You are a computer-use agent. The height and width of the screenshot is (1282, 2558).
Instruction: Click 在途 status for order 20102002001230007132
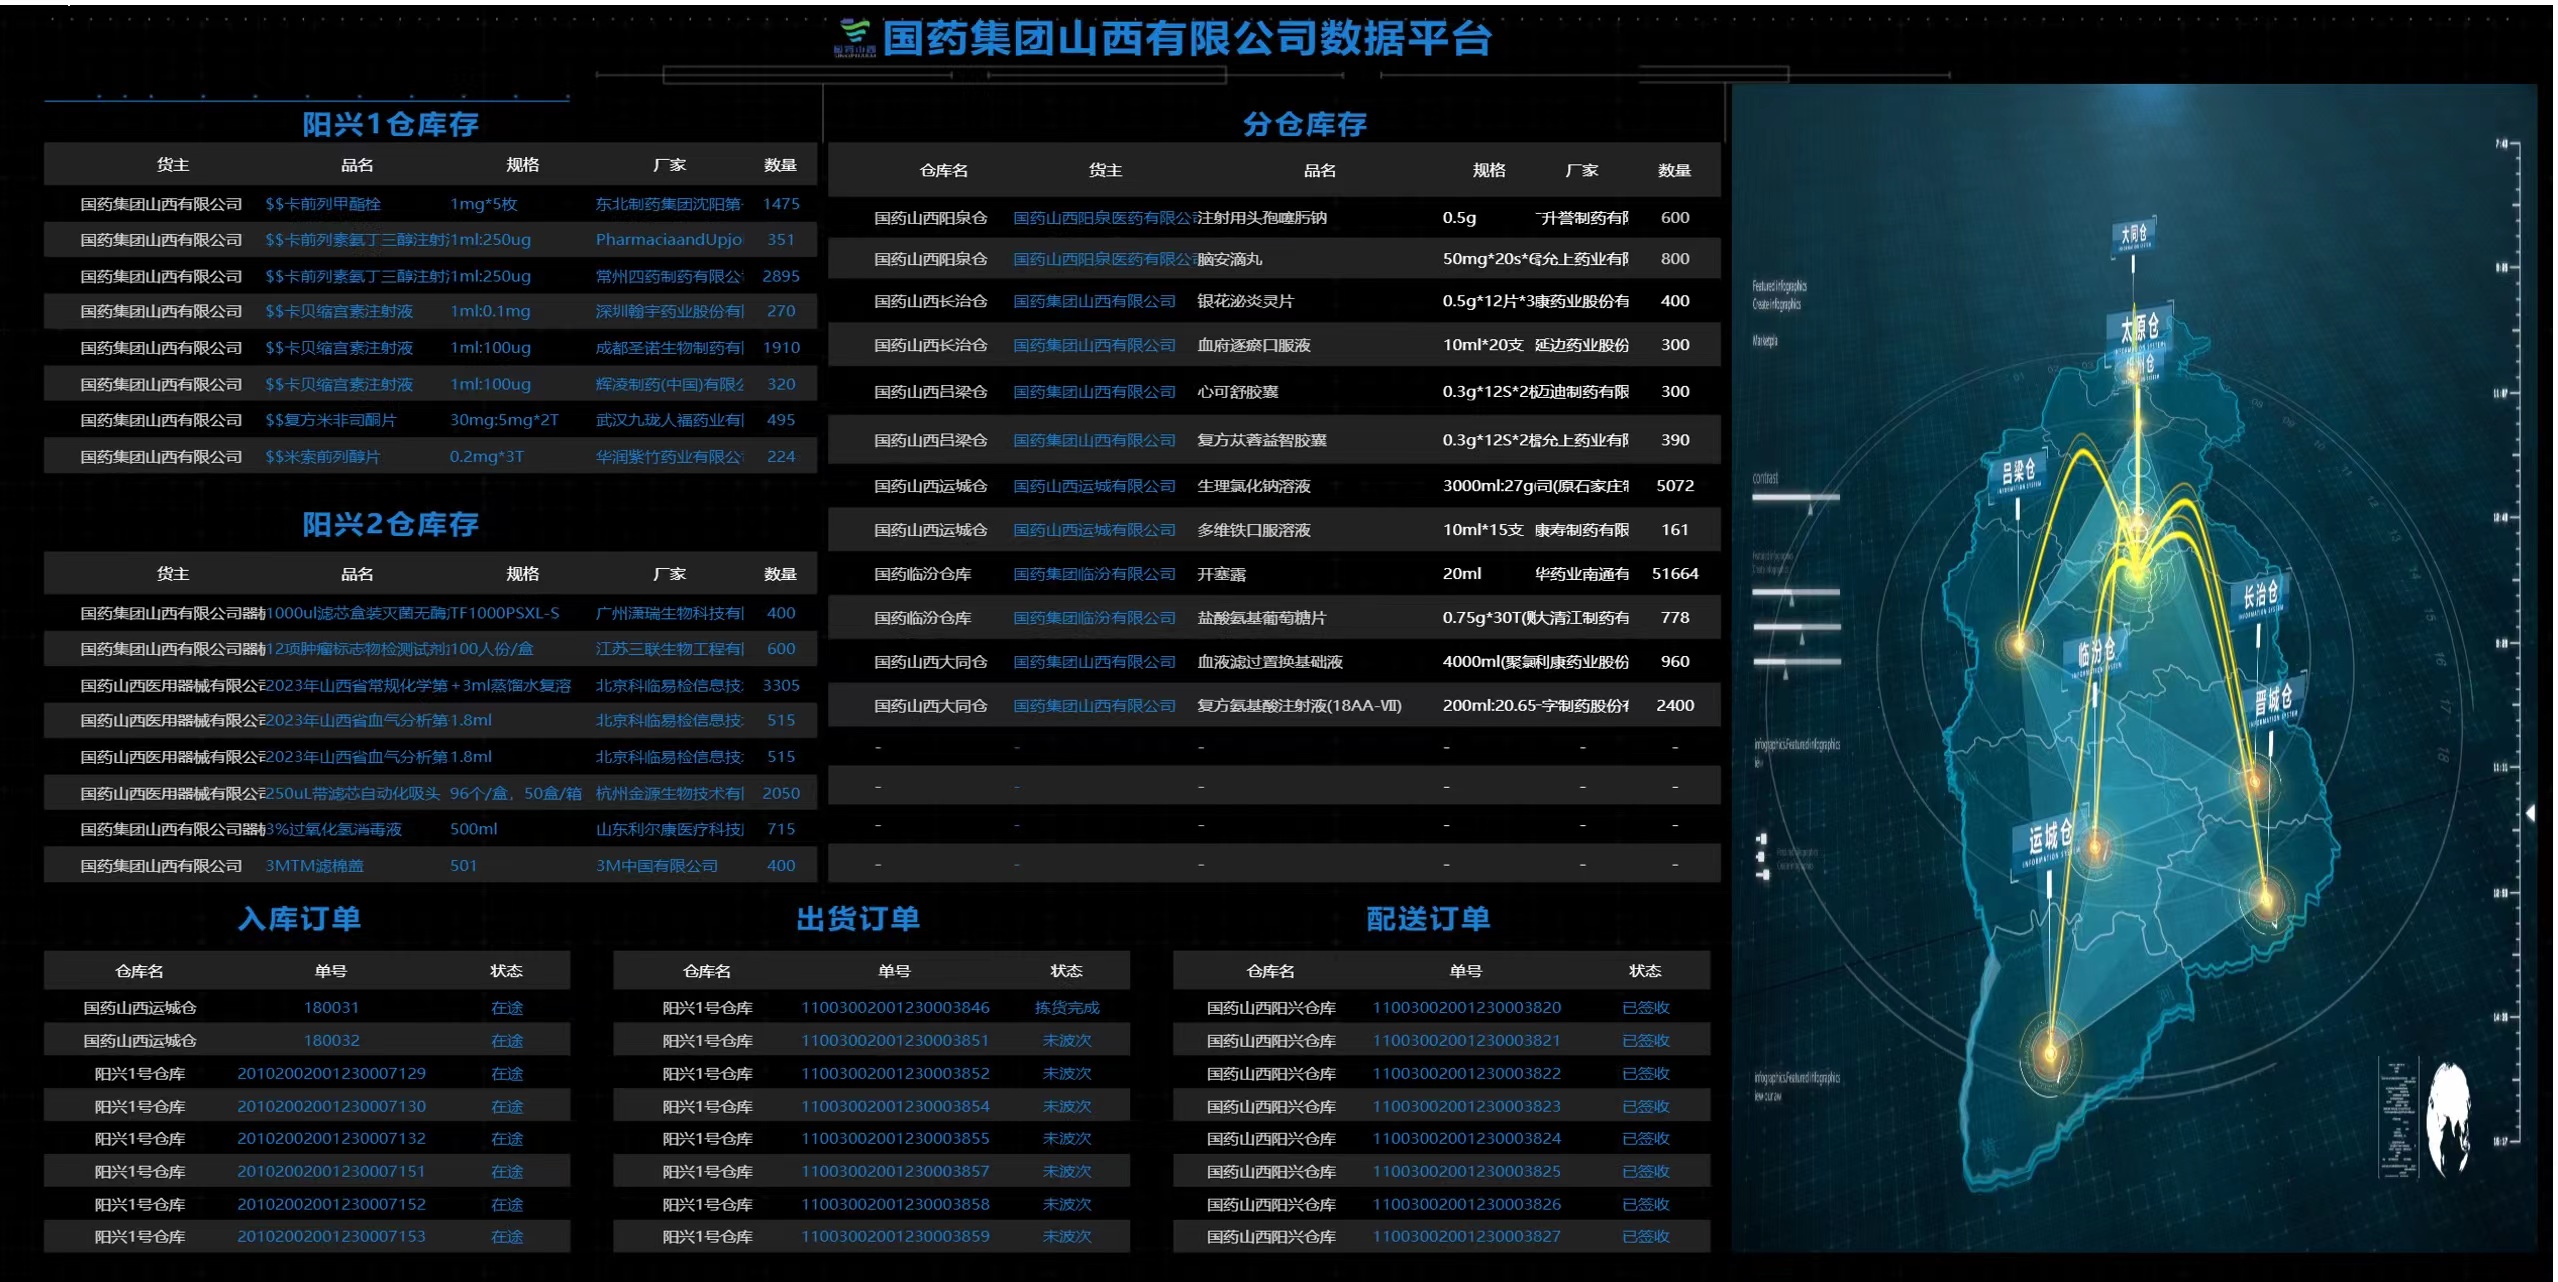click(507, 1139)
